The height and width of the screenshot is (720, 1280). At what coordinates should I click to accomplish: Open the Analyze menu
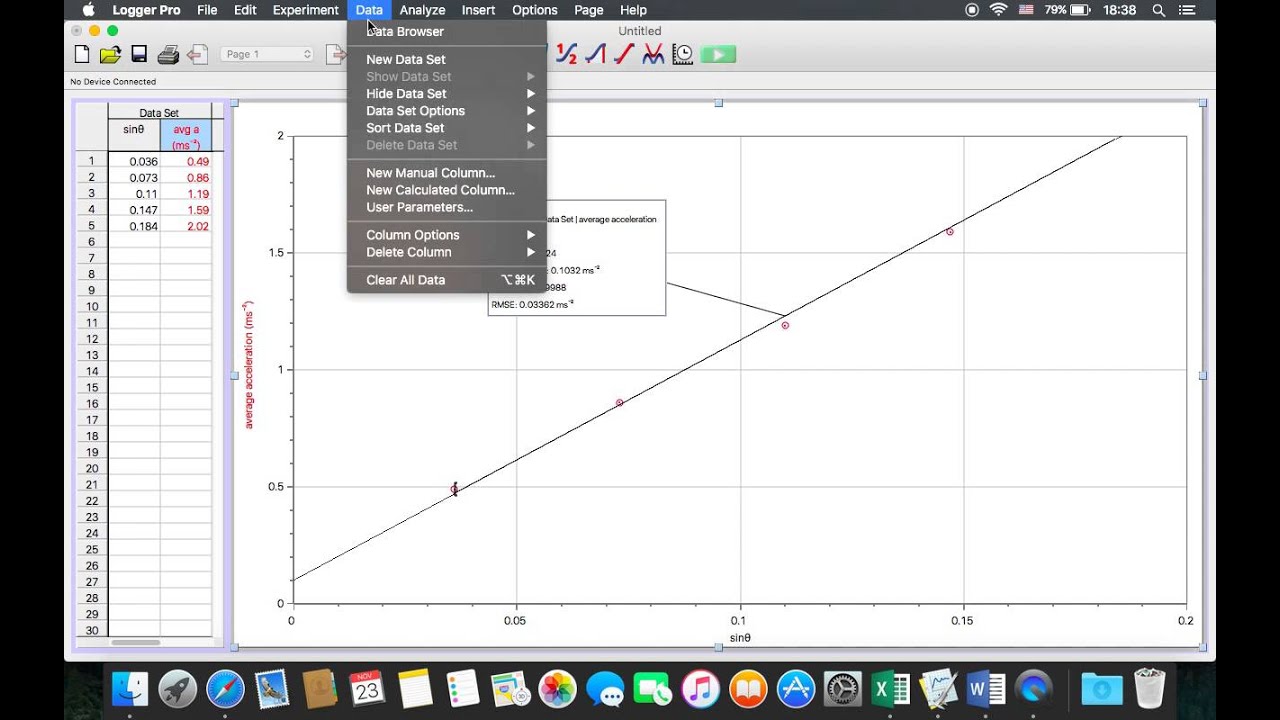422,10
